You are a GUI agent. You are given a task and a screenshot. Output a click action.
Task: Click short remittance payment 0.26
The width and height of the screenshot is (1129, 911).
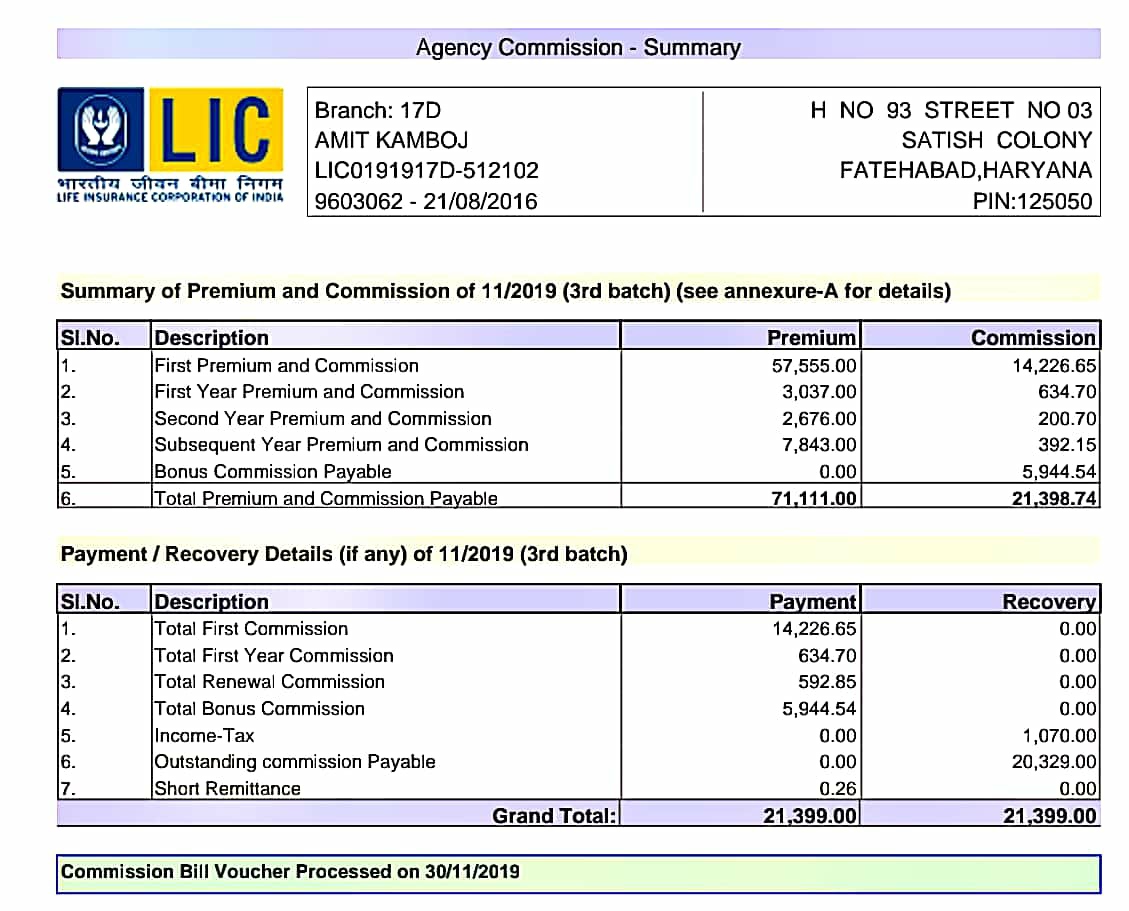[837, 789]
